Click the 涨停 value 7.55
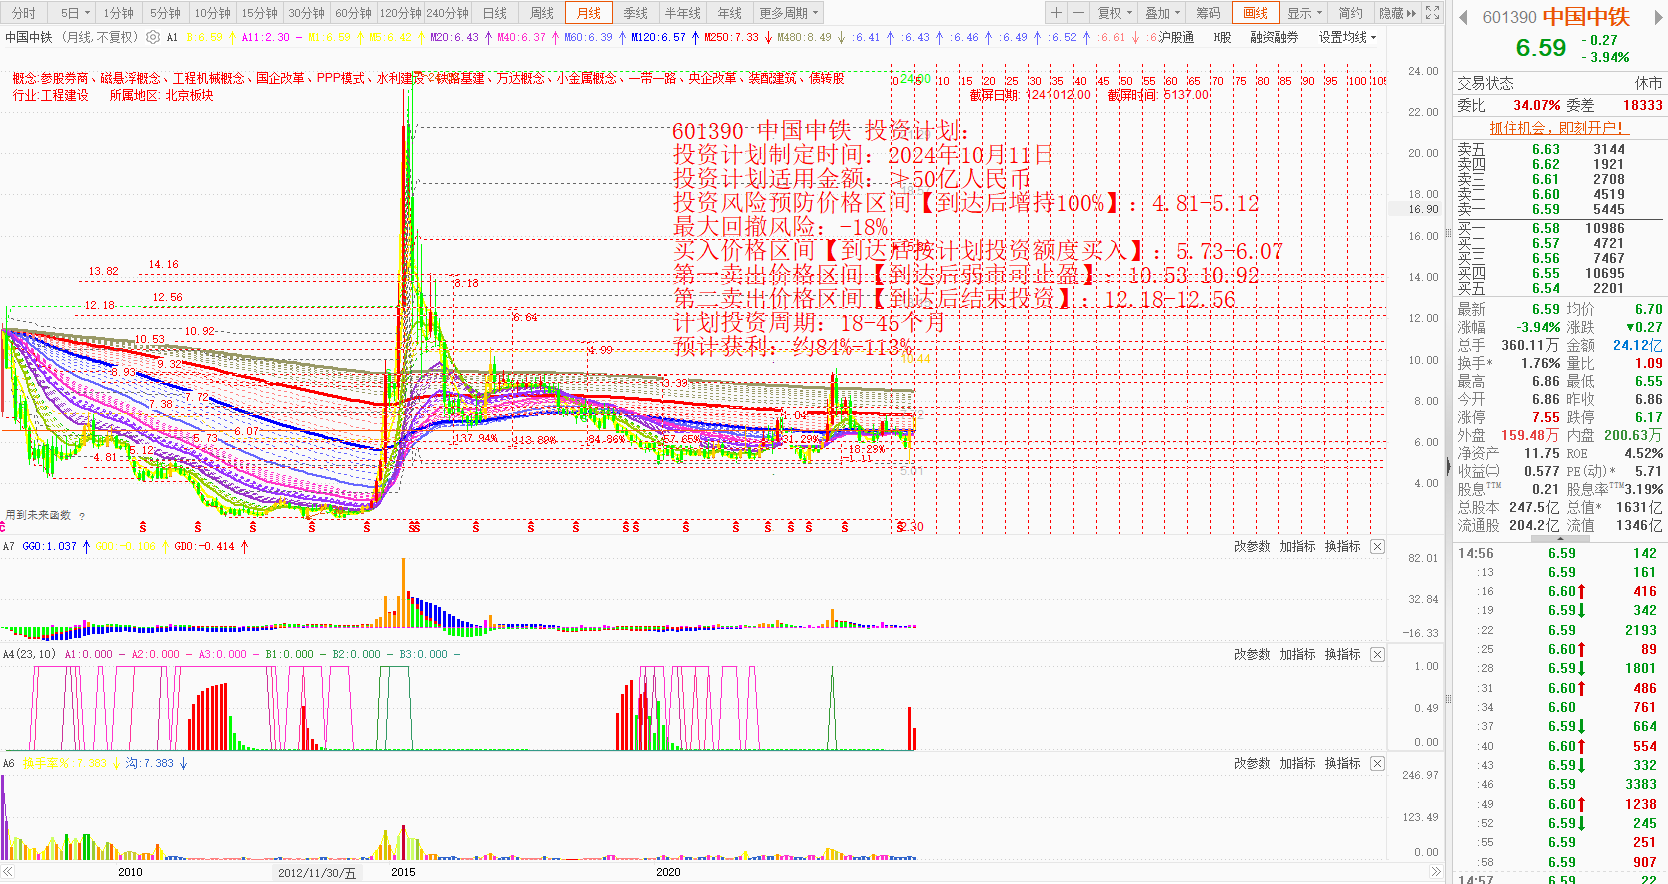This screenshot has width=1668, height=884. tap(1546, 417)
